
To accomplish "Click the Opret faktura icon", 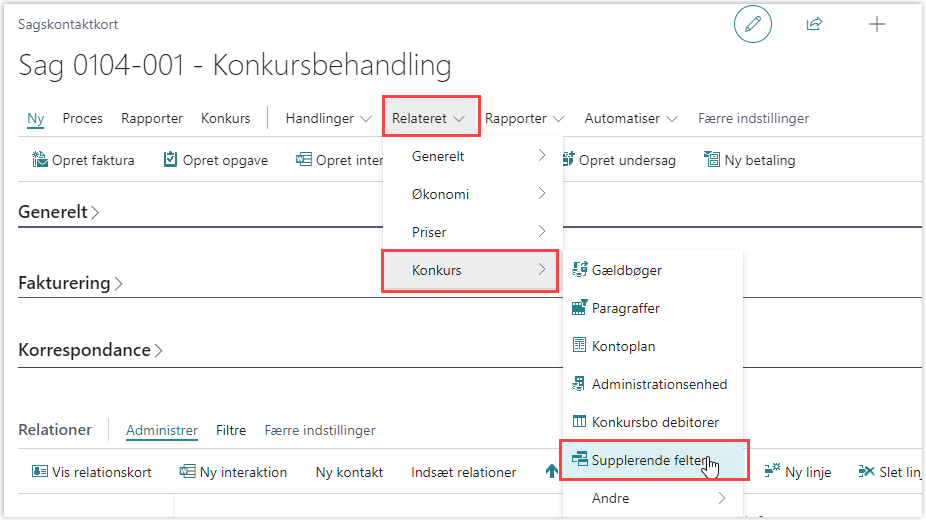I will [40, 160].
